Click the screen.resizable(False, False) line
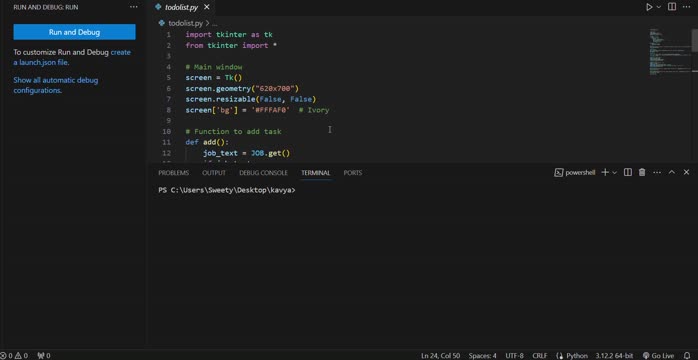The image size is (698, 360). 251,99
